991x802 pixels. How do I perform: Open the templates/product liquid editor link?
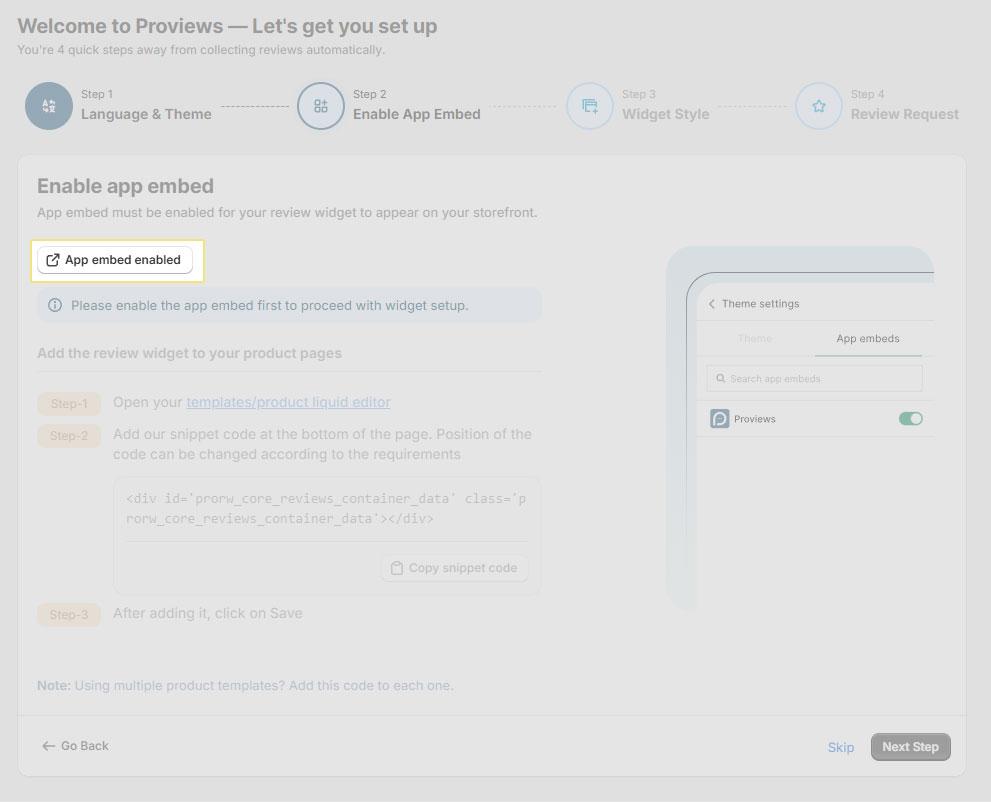[x=288, y=402]
